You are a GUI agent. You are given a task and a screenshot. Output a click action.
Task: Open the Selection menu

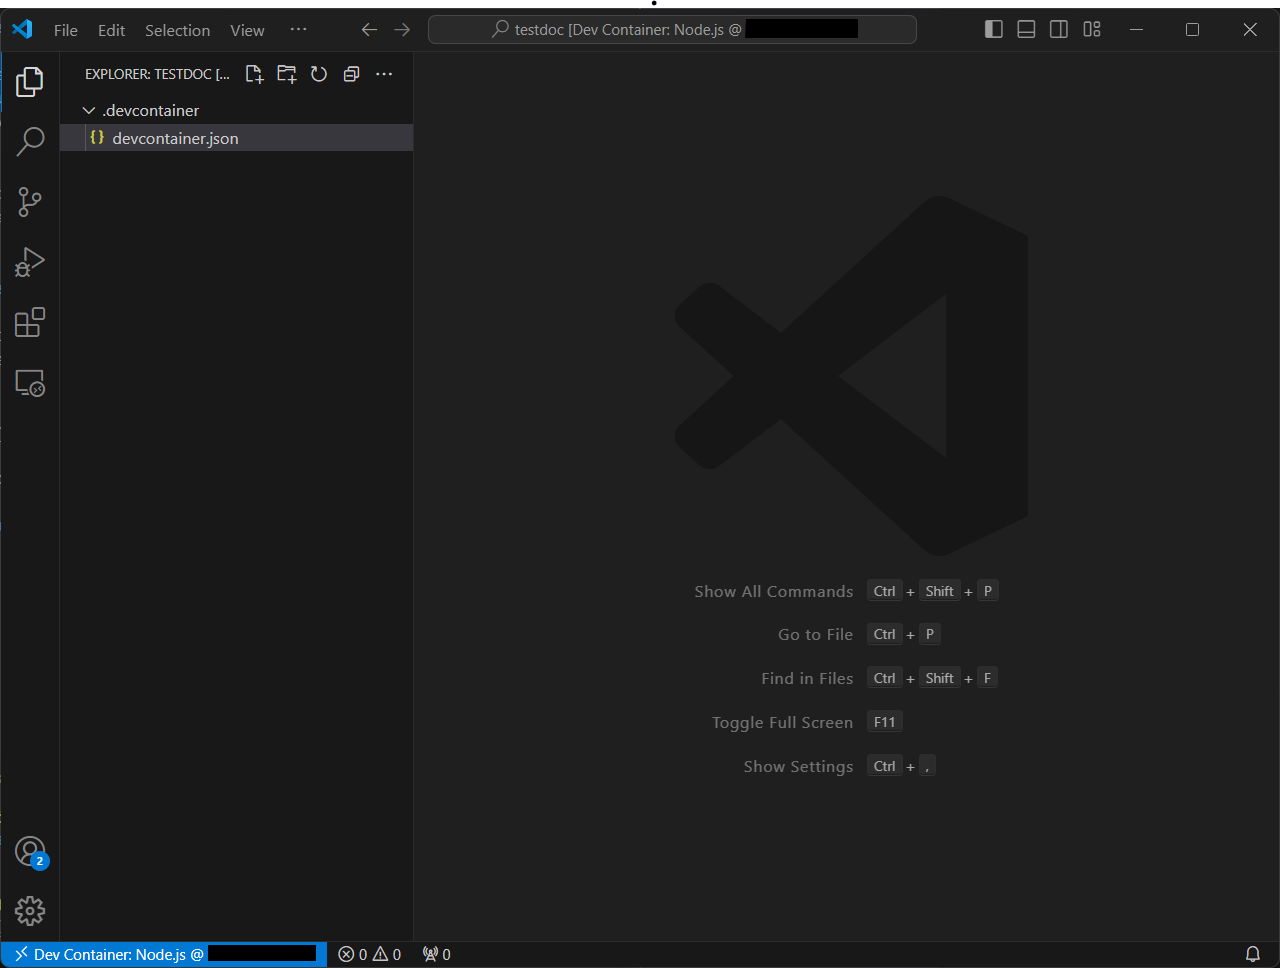[178, 30]
